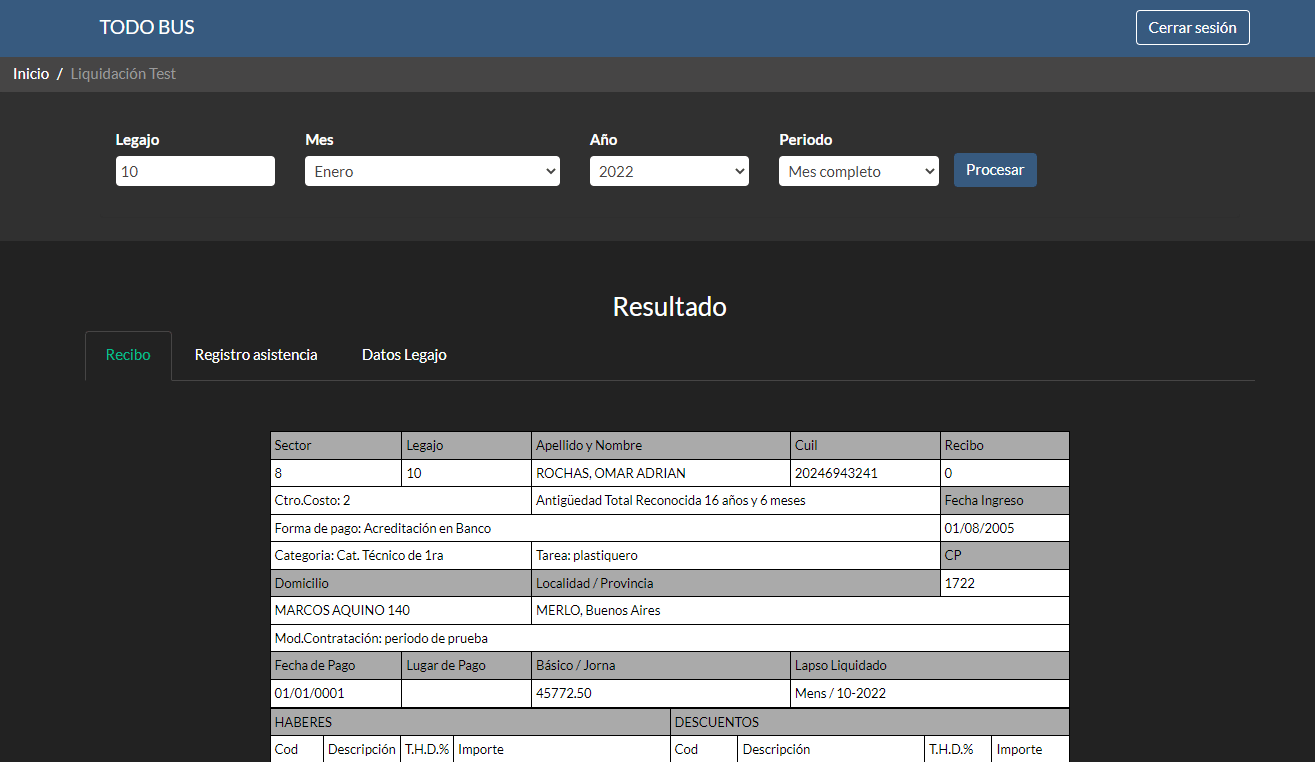Click the Cuil value 20246943241
The image size is (1315, 762).
(836, 473)
